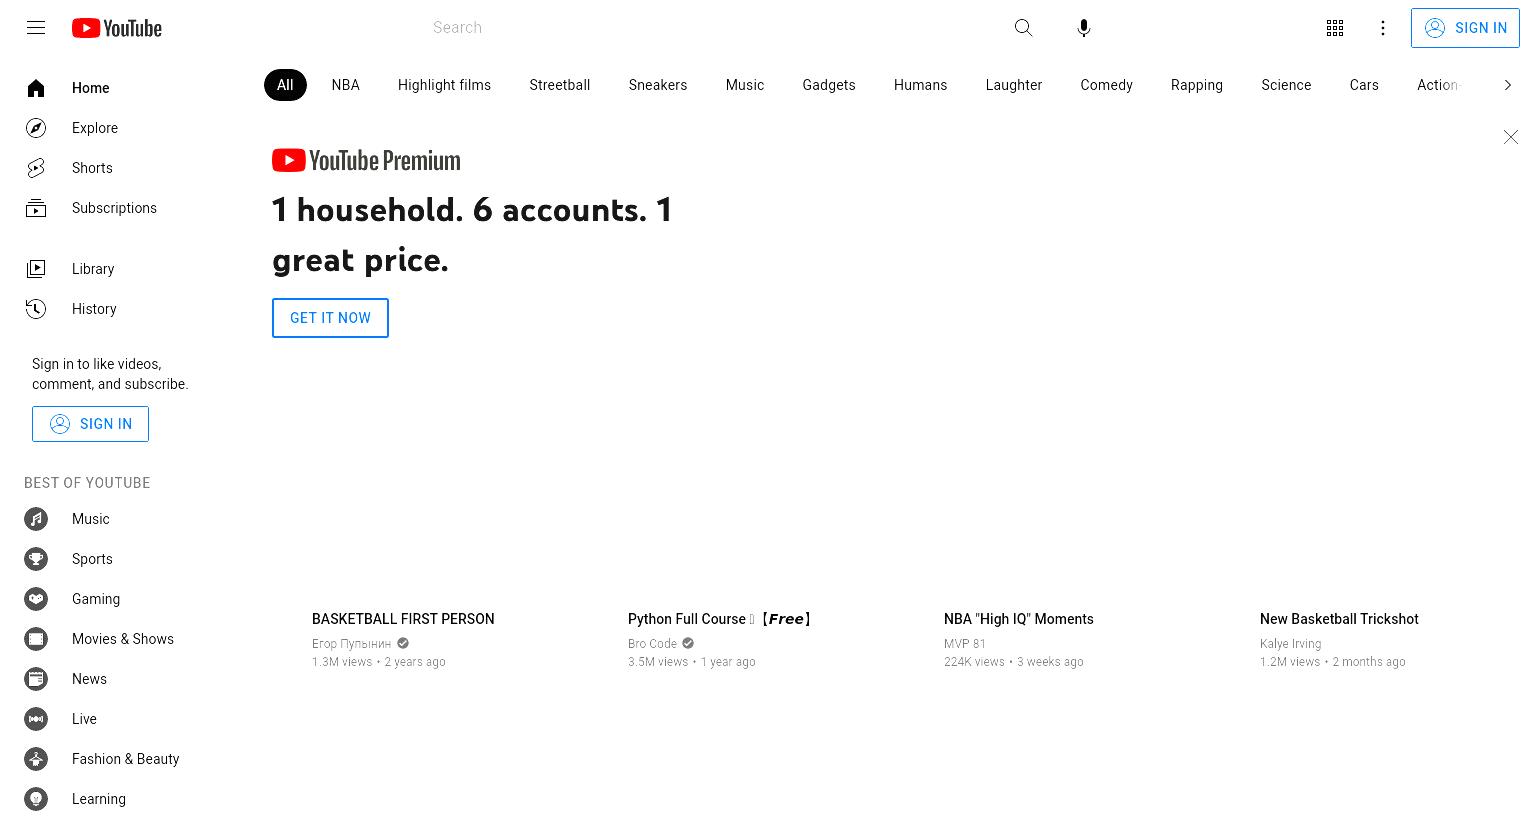Open New Basketball Trickshot video title

coord(1339,619)
